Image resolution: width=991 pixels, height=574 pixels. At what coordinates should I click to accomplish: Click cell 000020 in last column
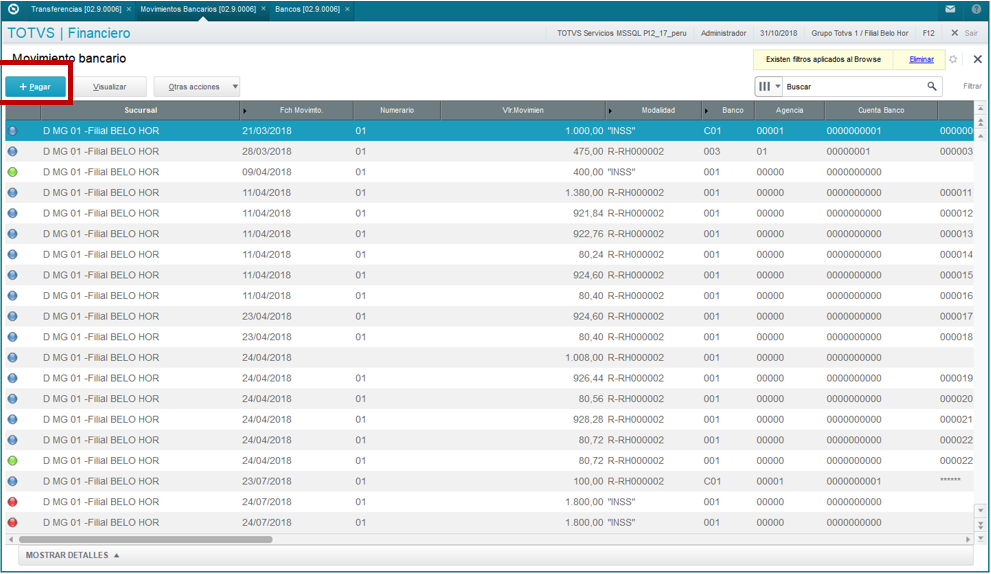pyautogui.click(x=956, y=399)
